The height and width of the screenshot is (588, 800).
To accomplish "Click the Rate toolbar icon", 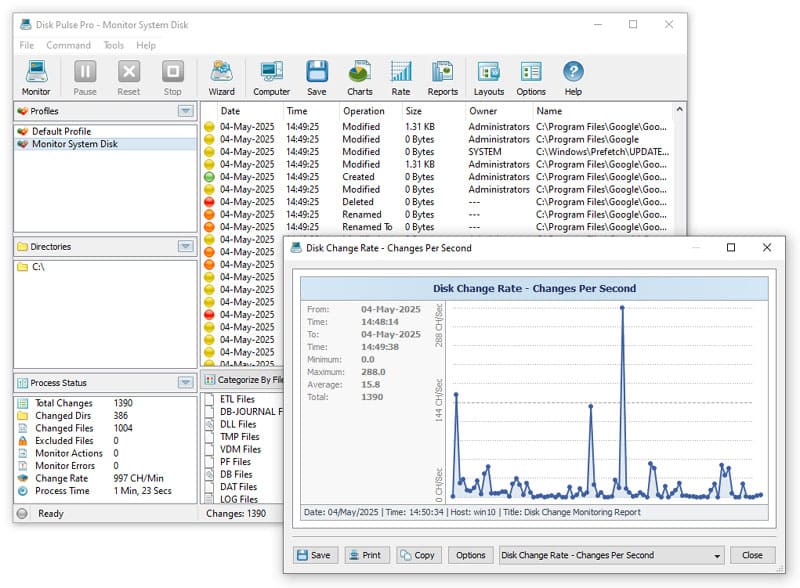I will [401, 75].
